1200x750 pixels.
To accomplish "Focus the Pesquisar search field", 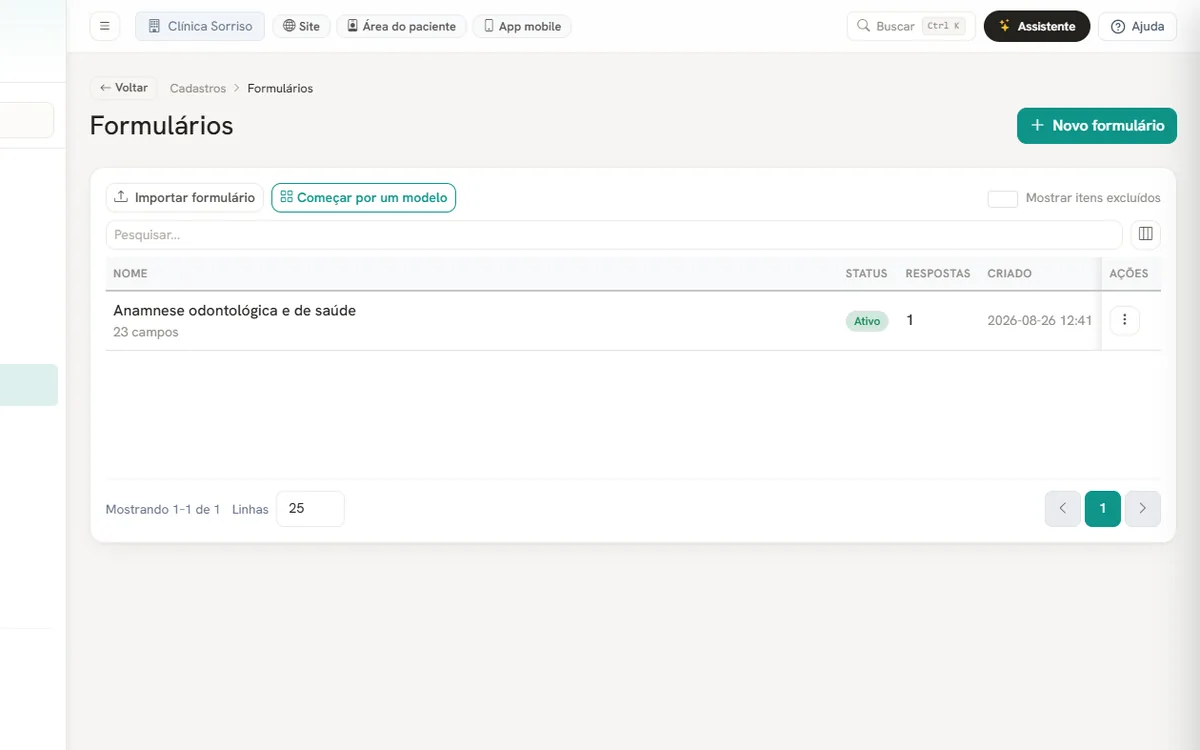I will (614, 235).
